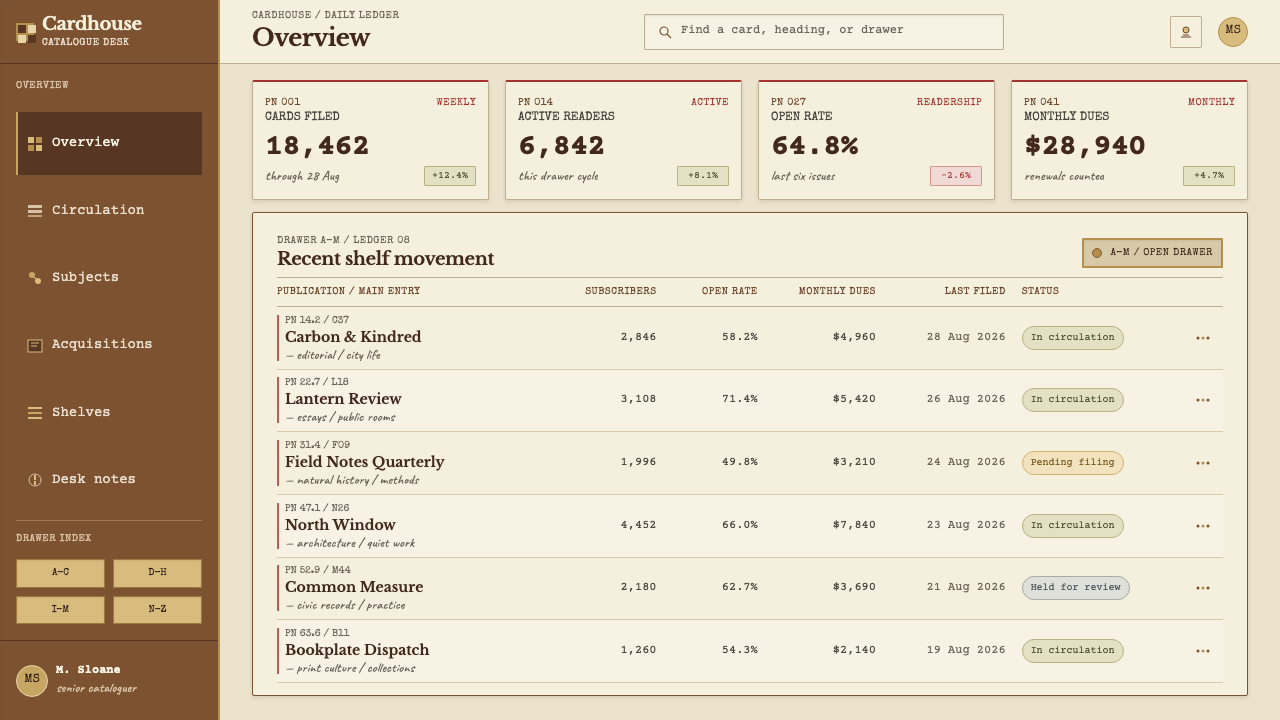Click the magnifier icon in the search bar
Screen dimensions: 1280x720
click(x=665, y=32)
